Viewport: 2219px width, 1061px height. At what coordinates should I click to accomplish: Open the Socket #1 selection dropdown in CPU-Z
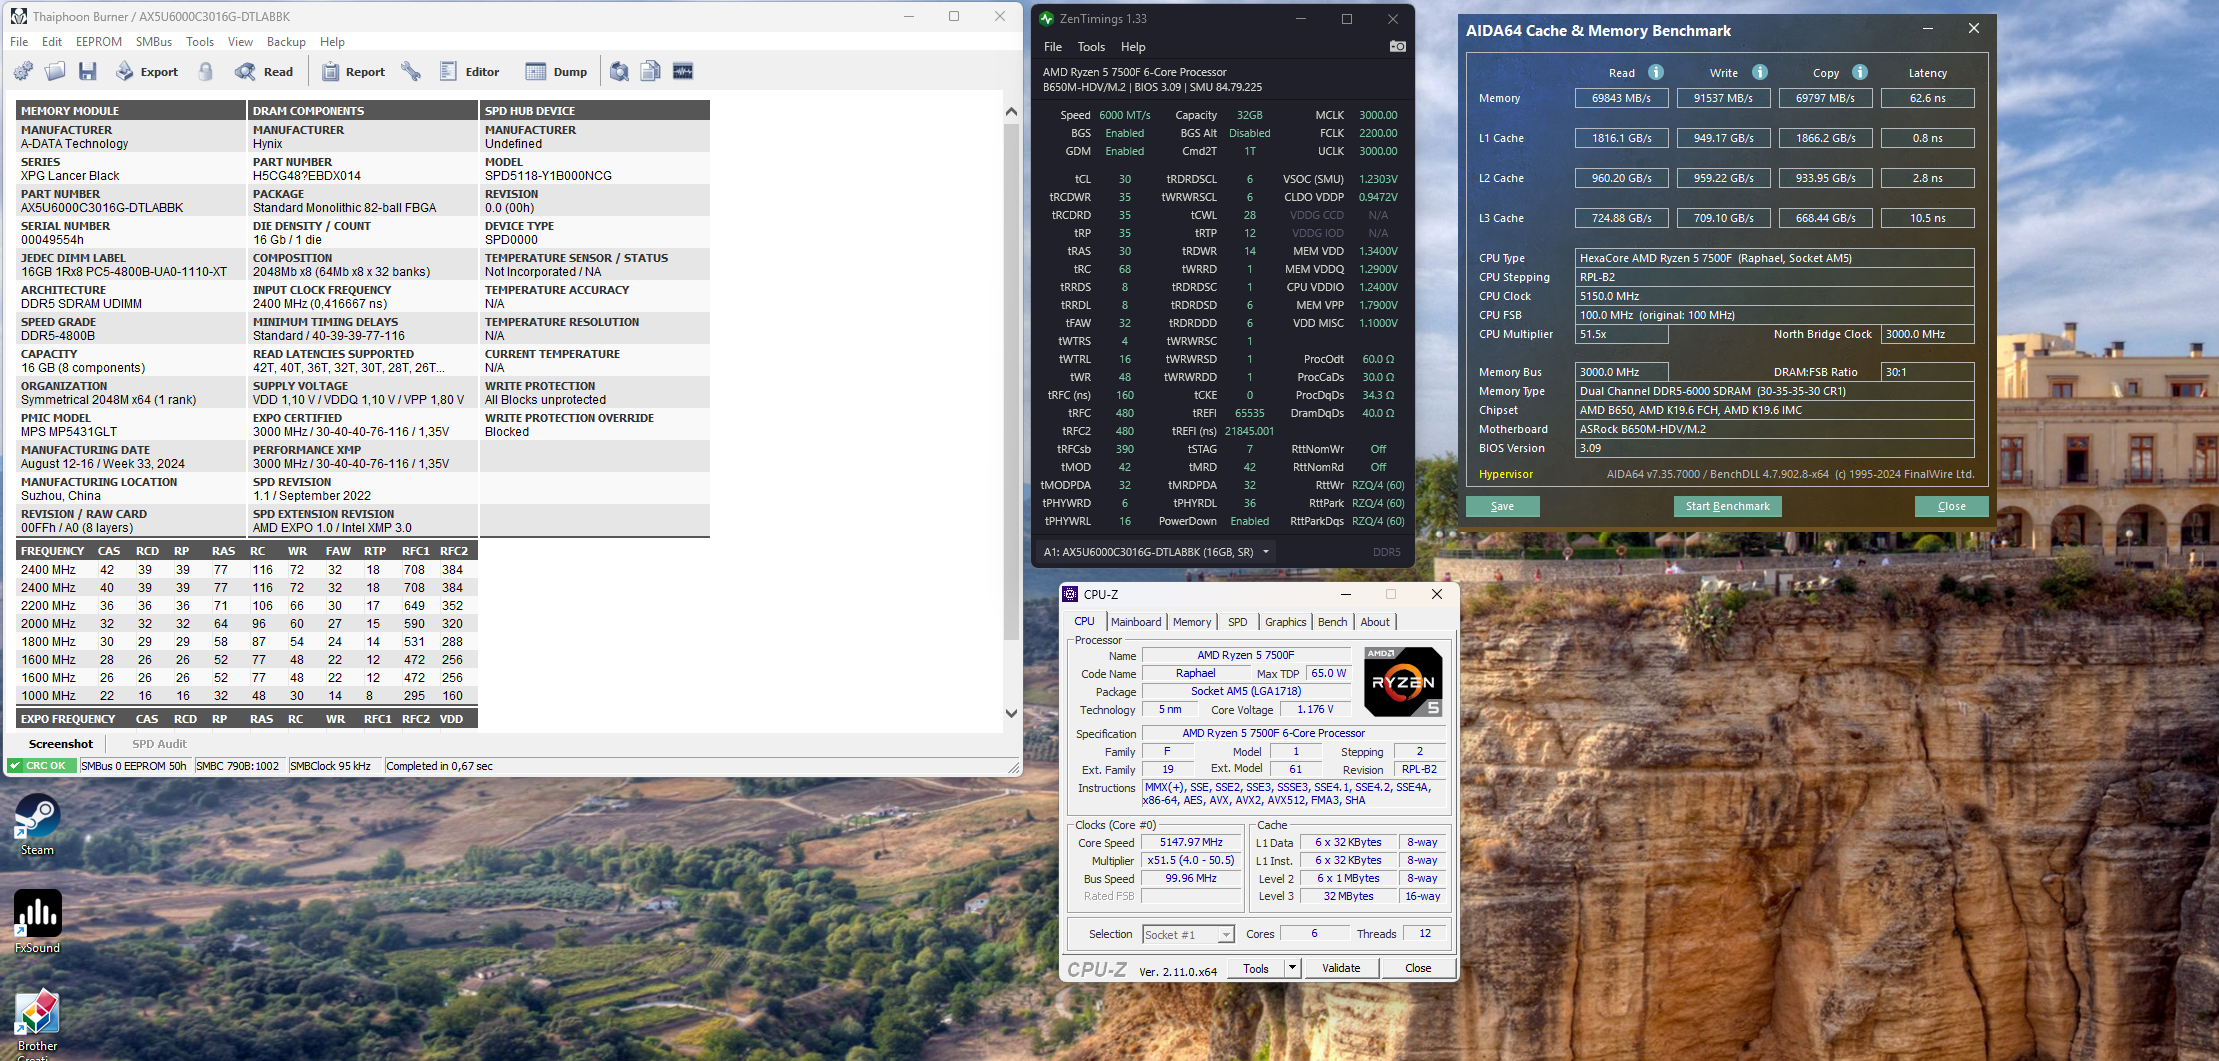[1188, 934]
